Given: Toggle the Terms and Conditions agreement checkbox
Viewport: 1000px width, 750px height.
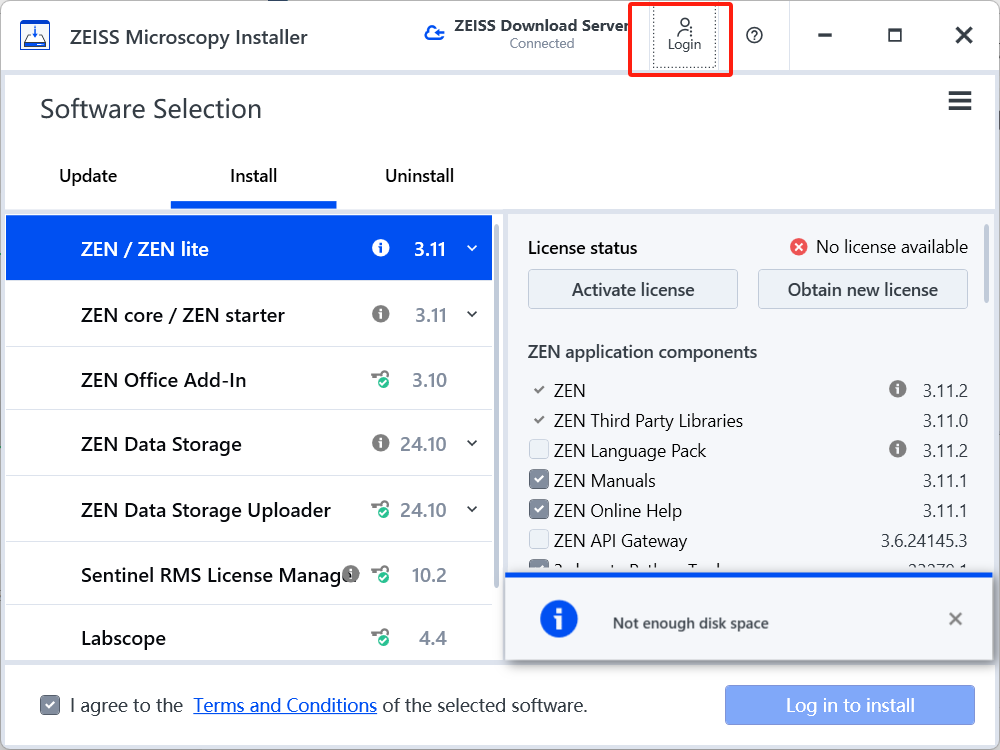Looking at the screenshot, I should pyautogui.click(x=50, y=705).
